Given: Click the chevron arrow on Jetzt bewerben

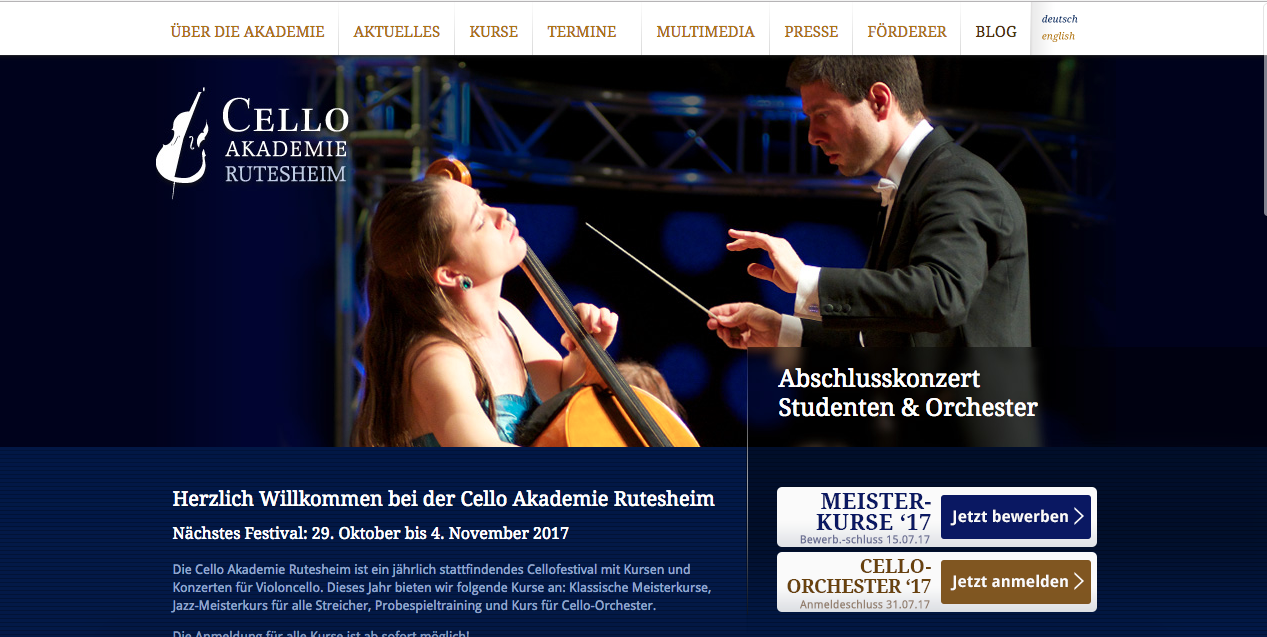Looking at the screenshot, I should click(x=1078, y=517).
